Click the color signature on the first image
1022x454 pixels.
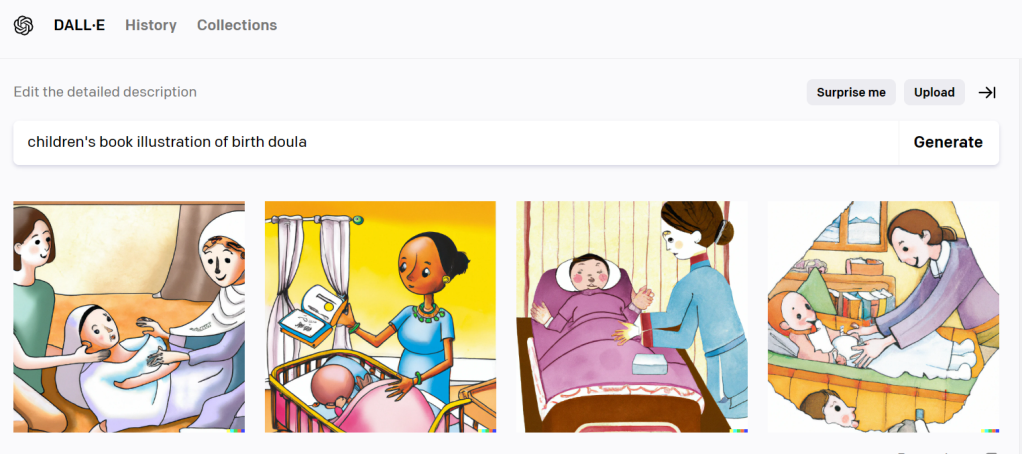point(236,431)
